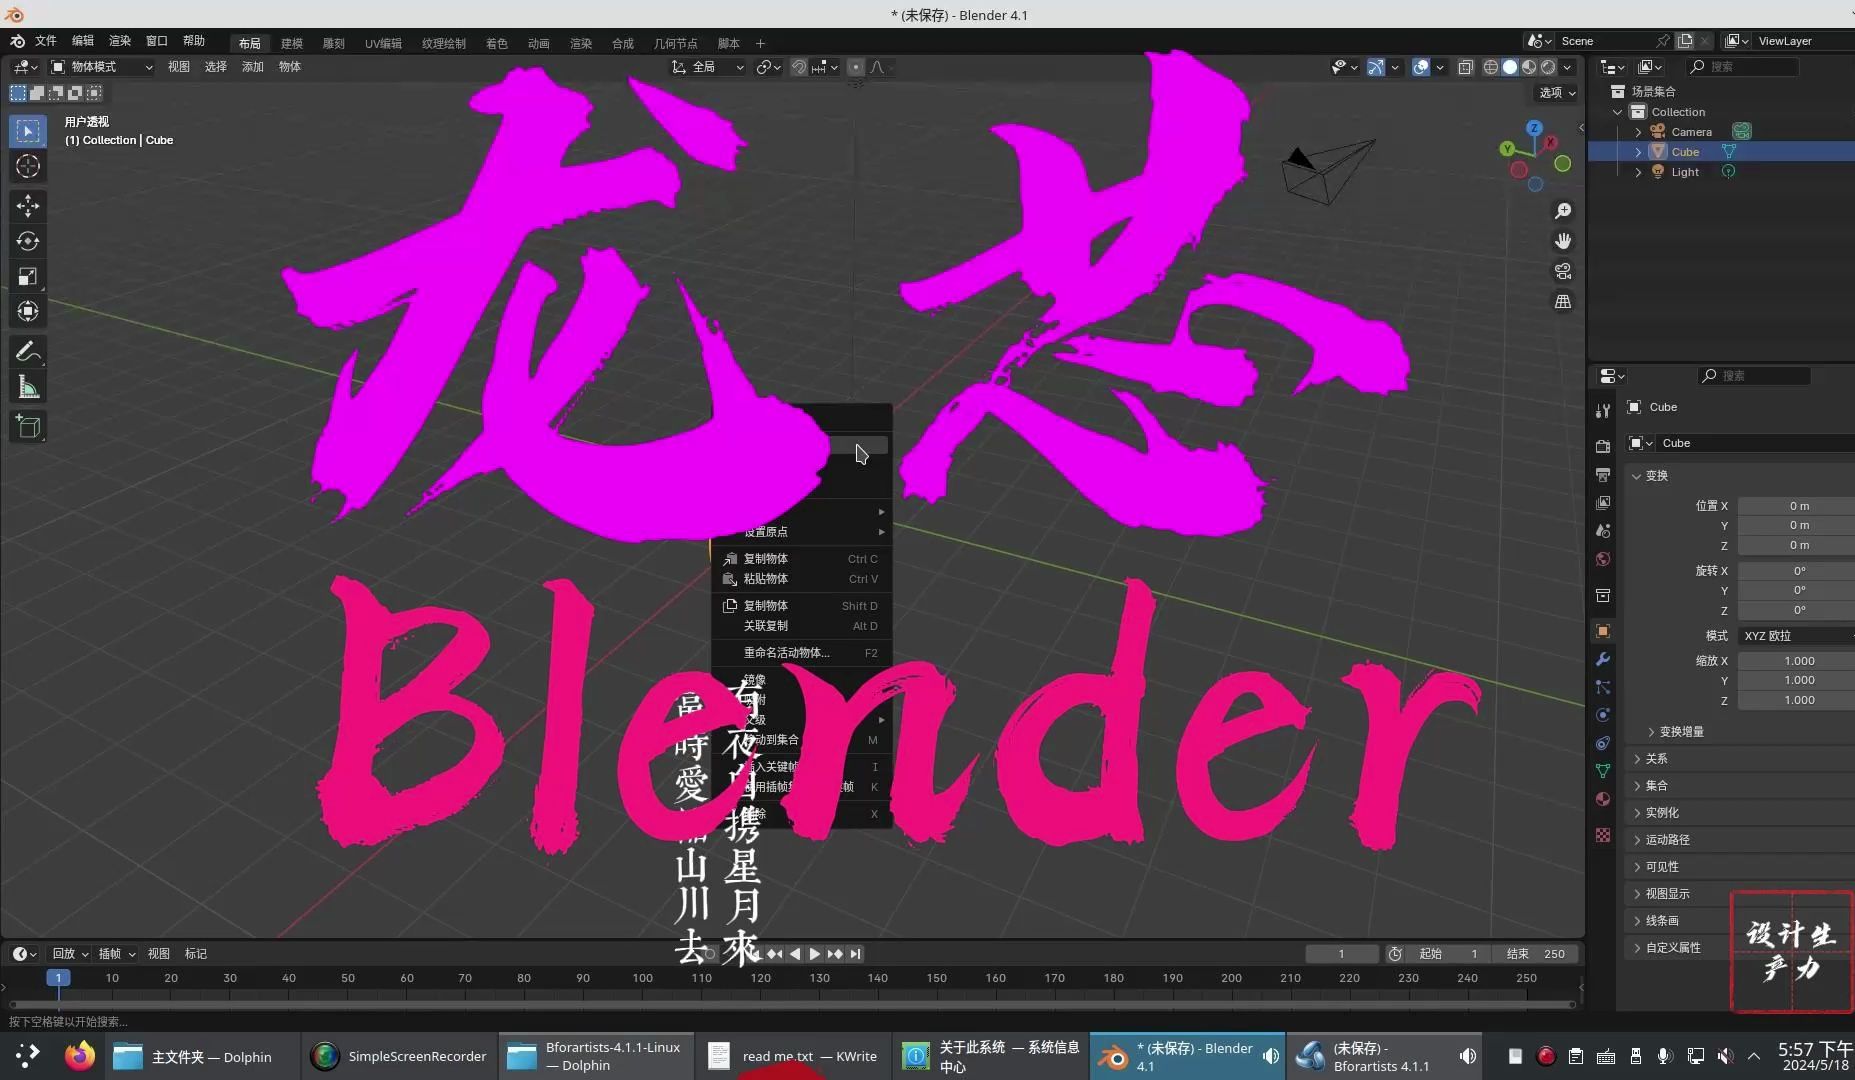Screen dimensions: 1855x1080
Task: Click the viewport pan hand icon
Action: [x=1563, y=241]
